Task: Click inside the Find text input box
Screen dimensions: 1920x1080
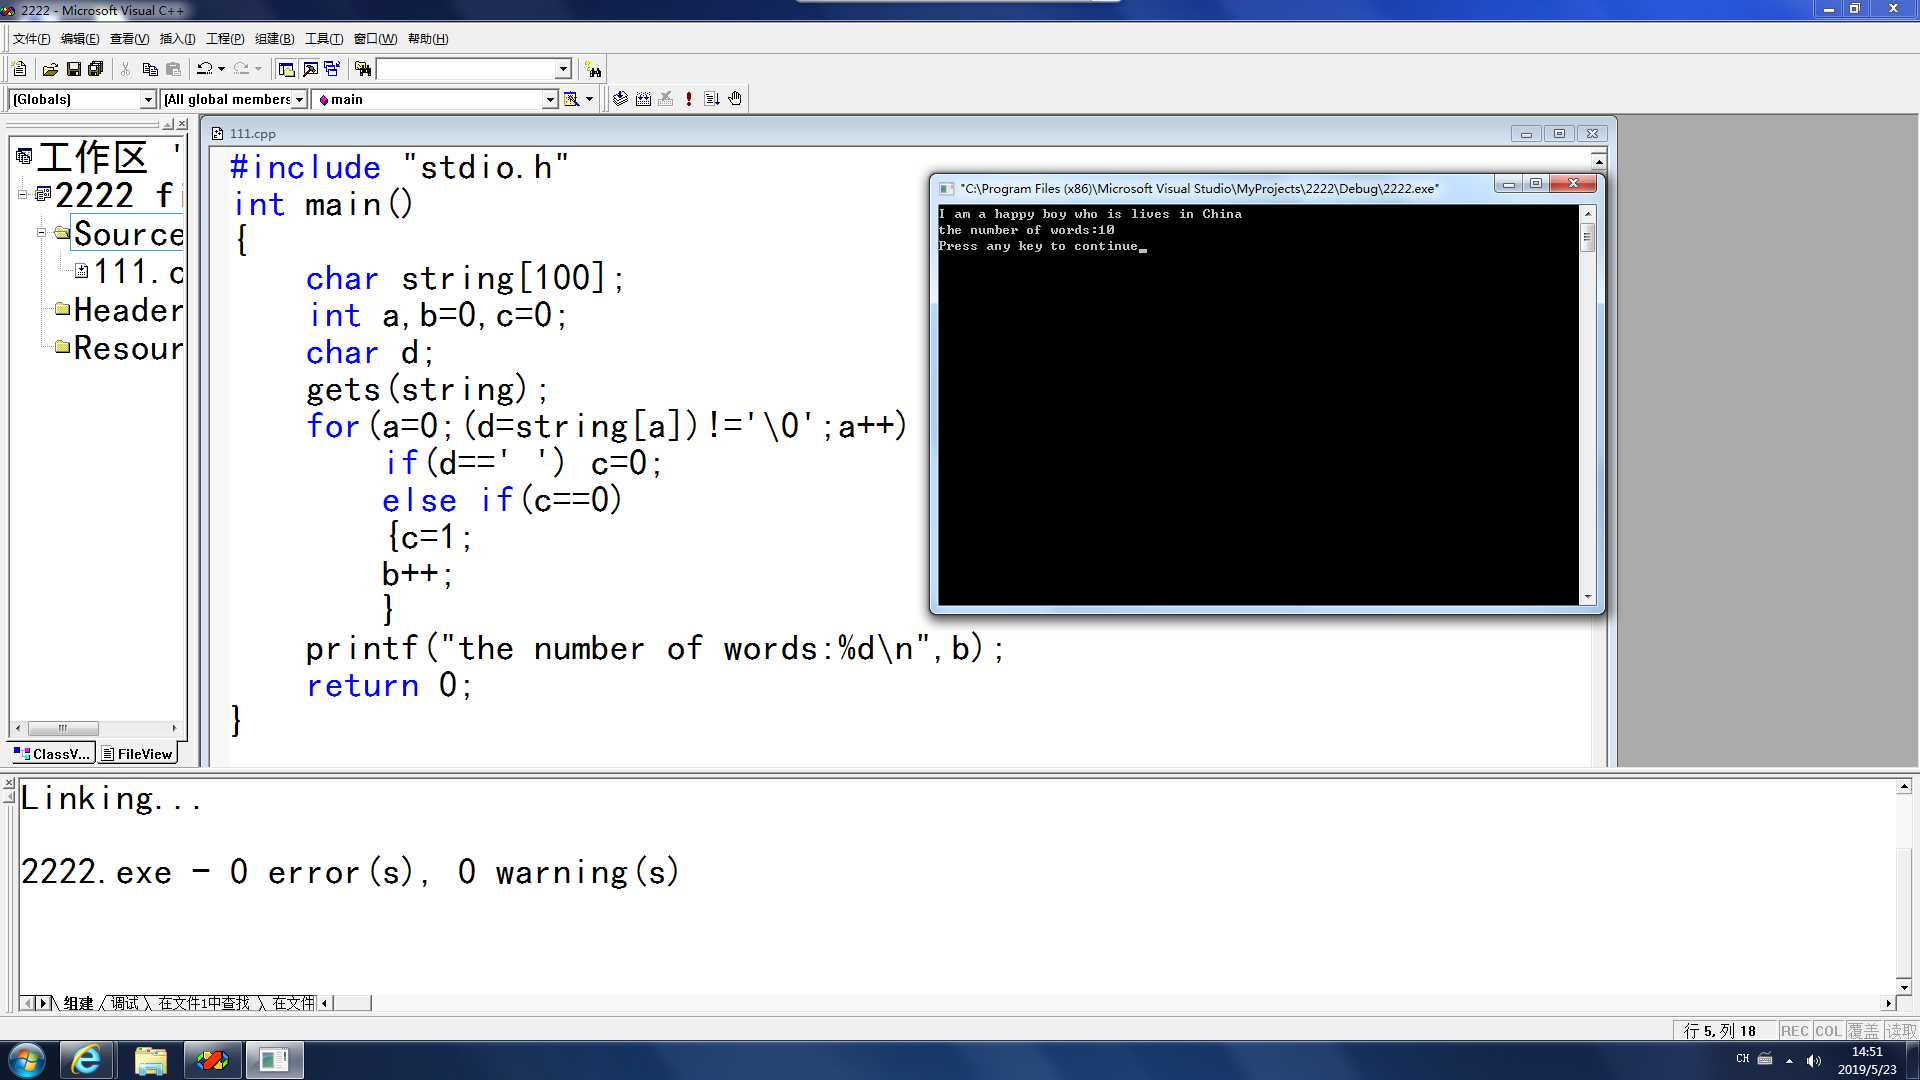Action: (465, 69)
